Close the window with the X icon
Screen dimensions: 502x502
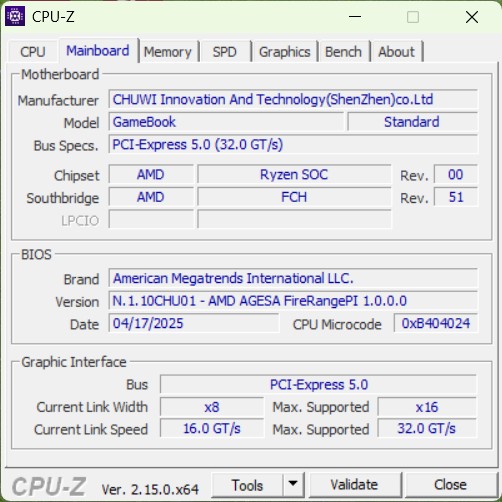[x=472, y=17]
